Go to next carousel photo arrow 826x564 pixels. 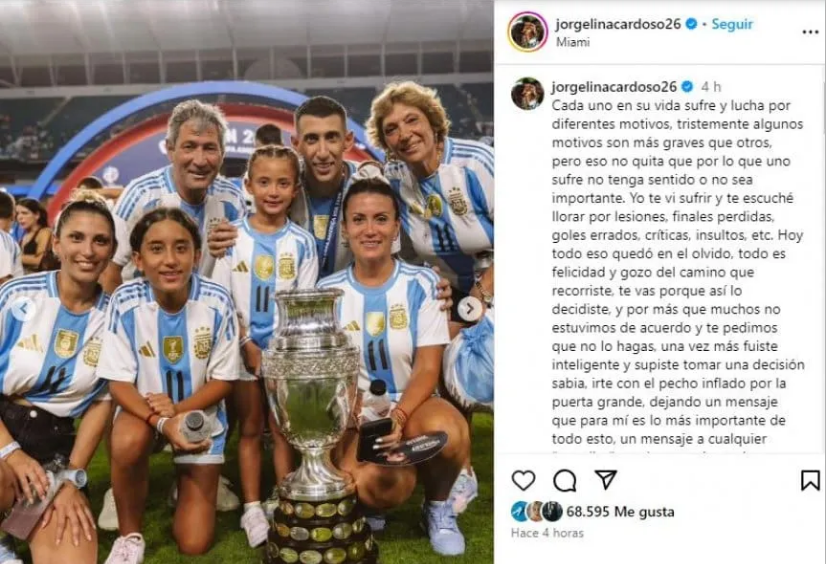click(x=469, y=309)
